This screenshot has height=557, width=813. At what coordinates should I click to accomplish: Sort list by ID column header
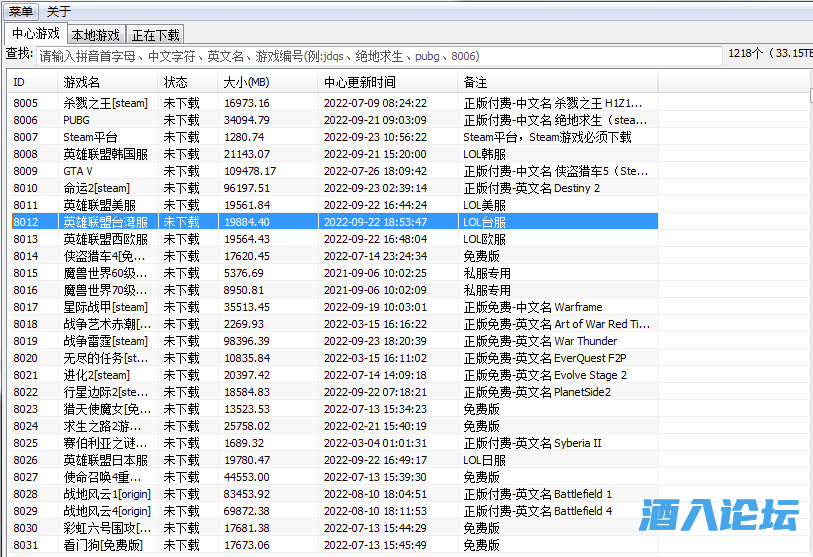click(x=31, y=82)
